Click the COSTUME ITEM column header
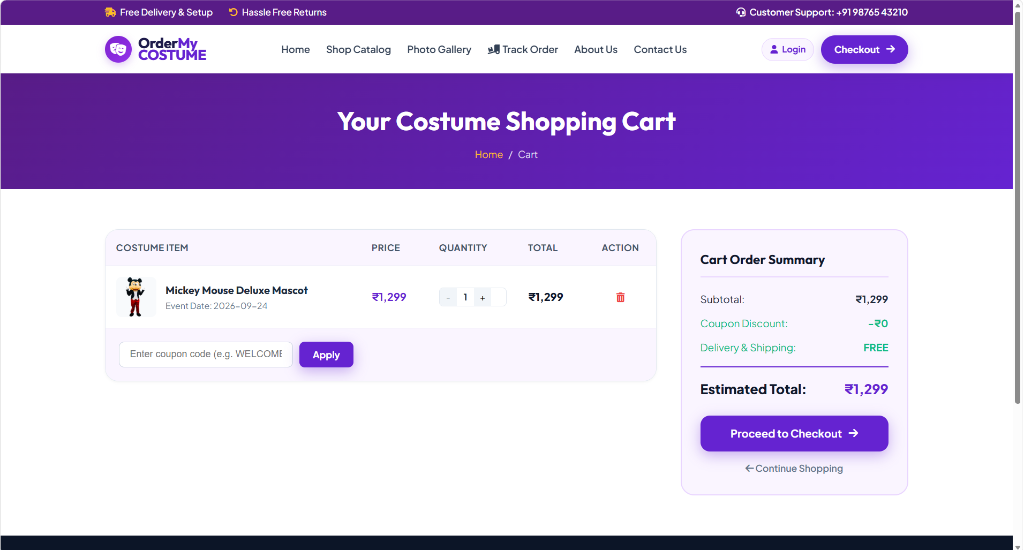 pos(152,248)
